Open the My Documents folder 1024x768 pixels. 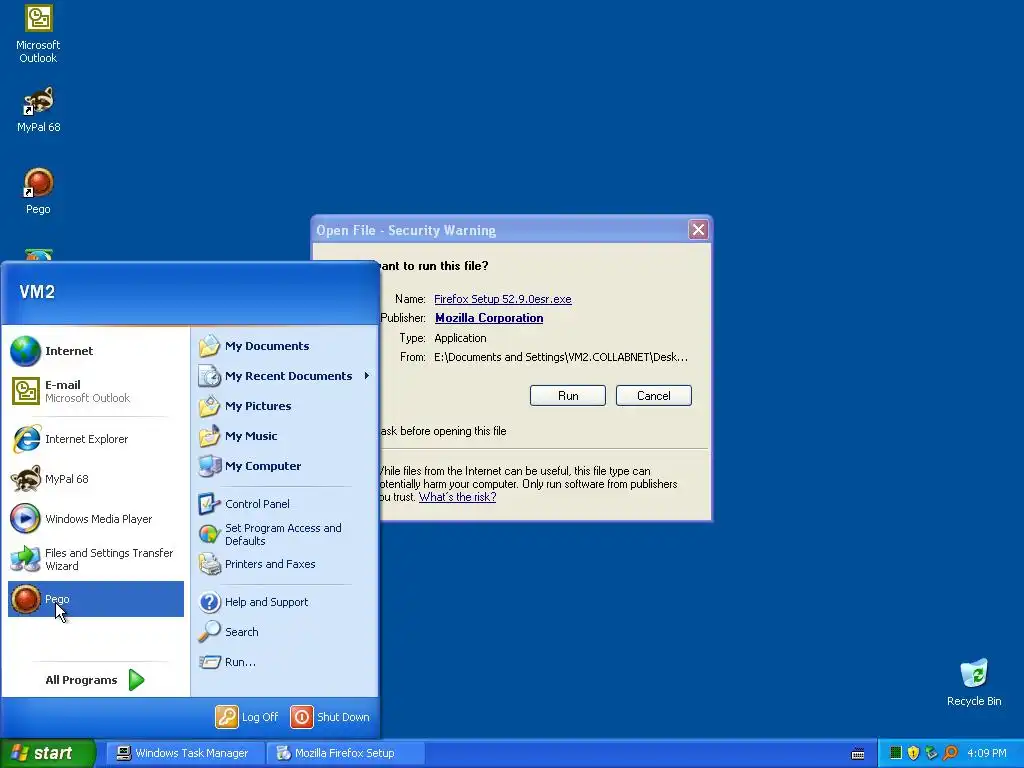tap(284, 346)
